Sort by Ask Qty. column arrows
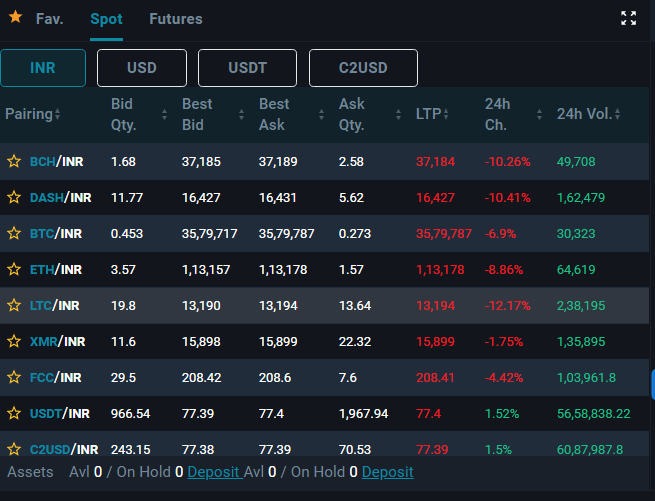Viewport: 655px width, 501px height. tap(398, 114)
